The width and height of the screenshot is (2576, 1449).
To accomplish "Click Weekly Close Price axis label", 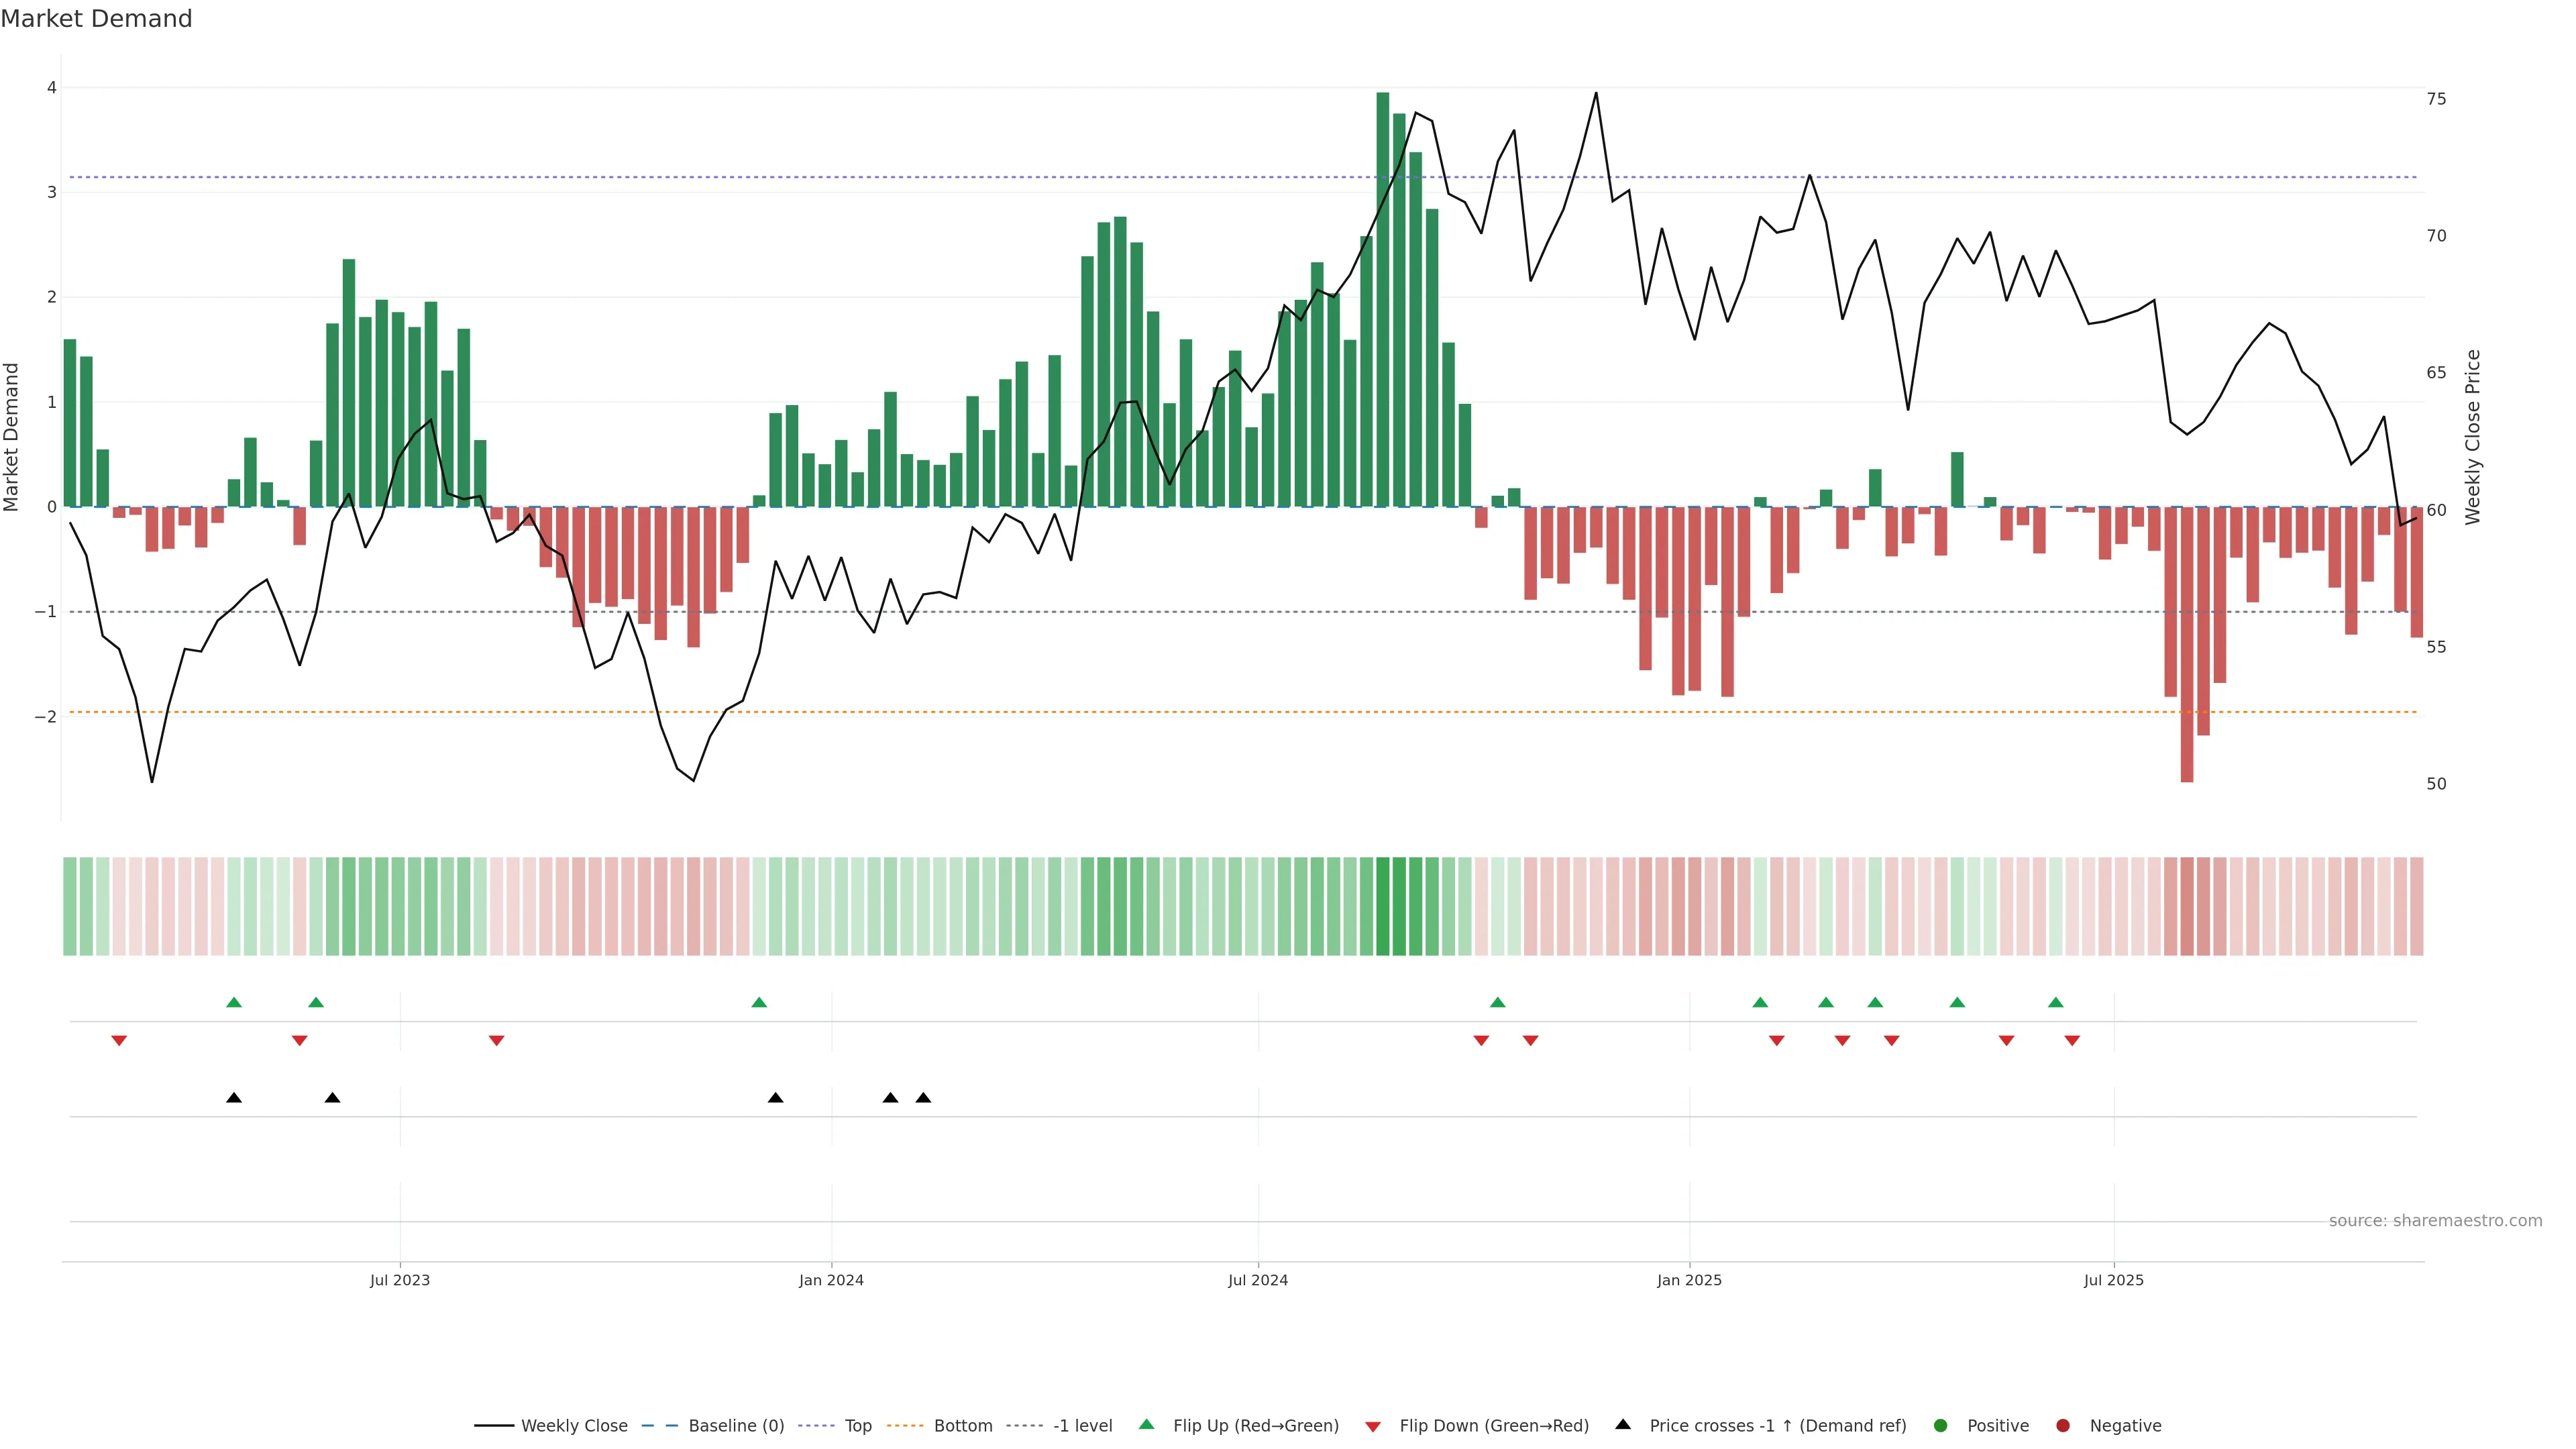I will pos(2473,437).
